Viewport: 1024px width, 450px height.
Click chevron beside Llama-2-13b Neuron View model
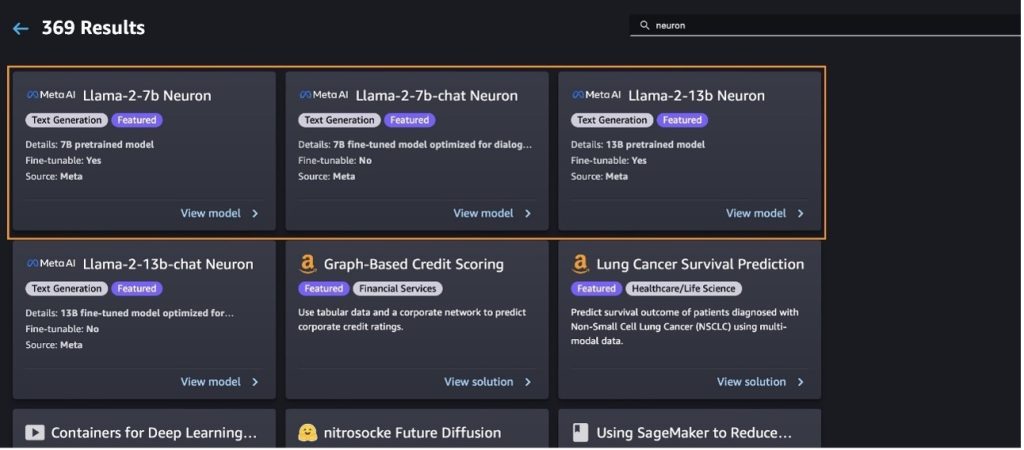pos(801,214)
